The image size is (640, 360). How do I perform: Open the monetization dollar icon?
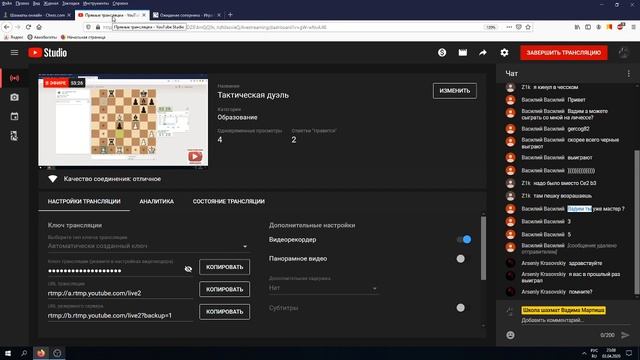pyautogui.click(x=442, y=53)
